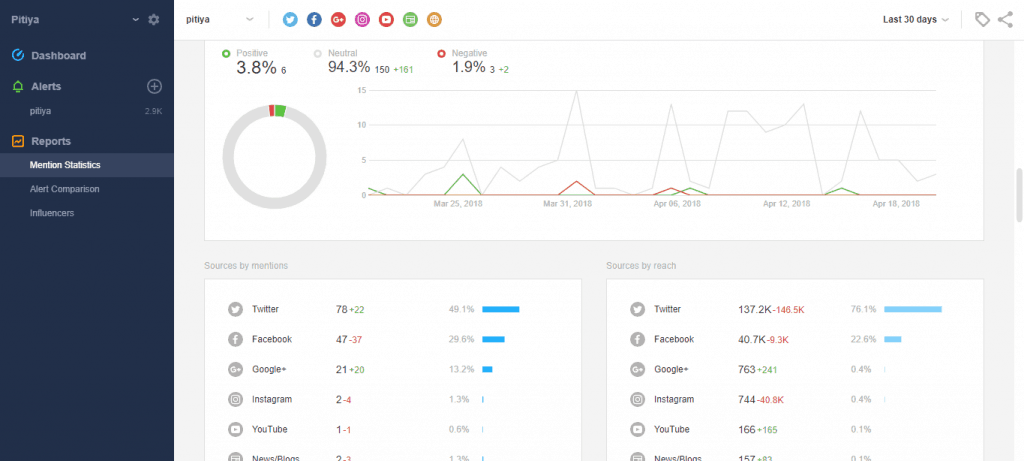Click the share icon in top right

click(x=1005, y=20)
